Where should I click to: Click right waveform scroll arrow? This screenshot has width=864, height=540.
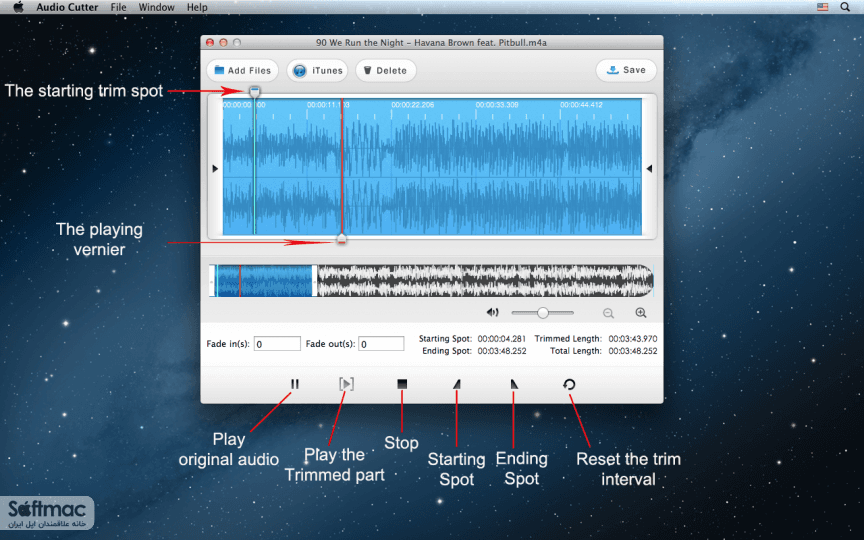(649, 169)
